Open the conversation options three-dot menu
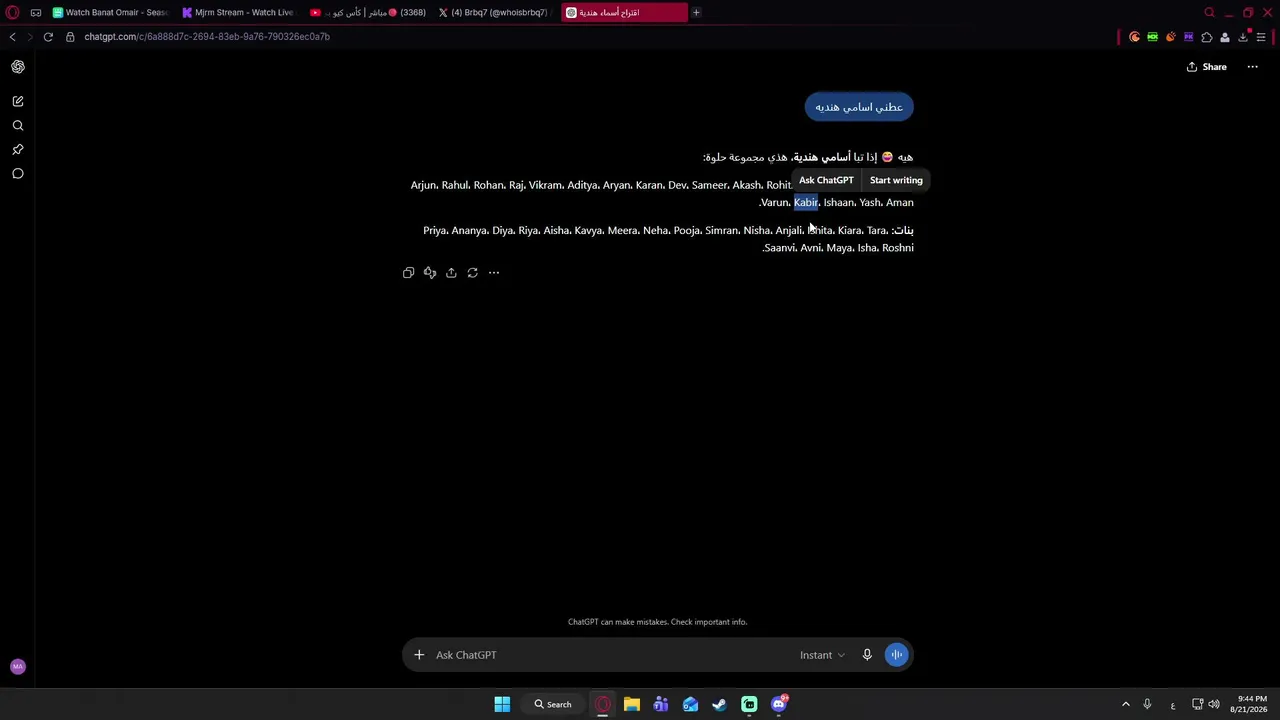The height and width of the screenshot is (720, 1280). click(1252, 67)
